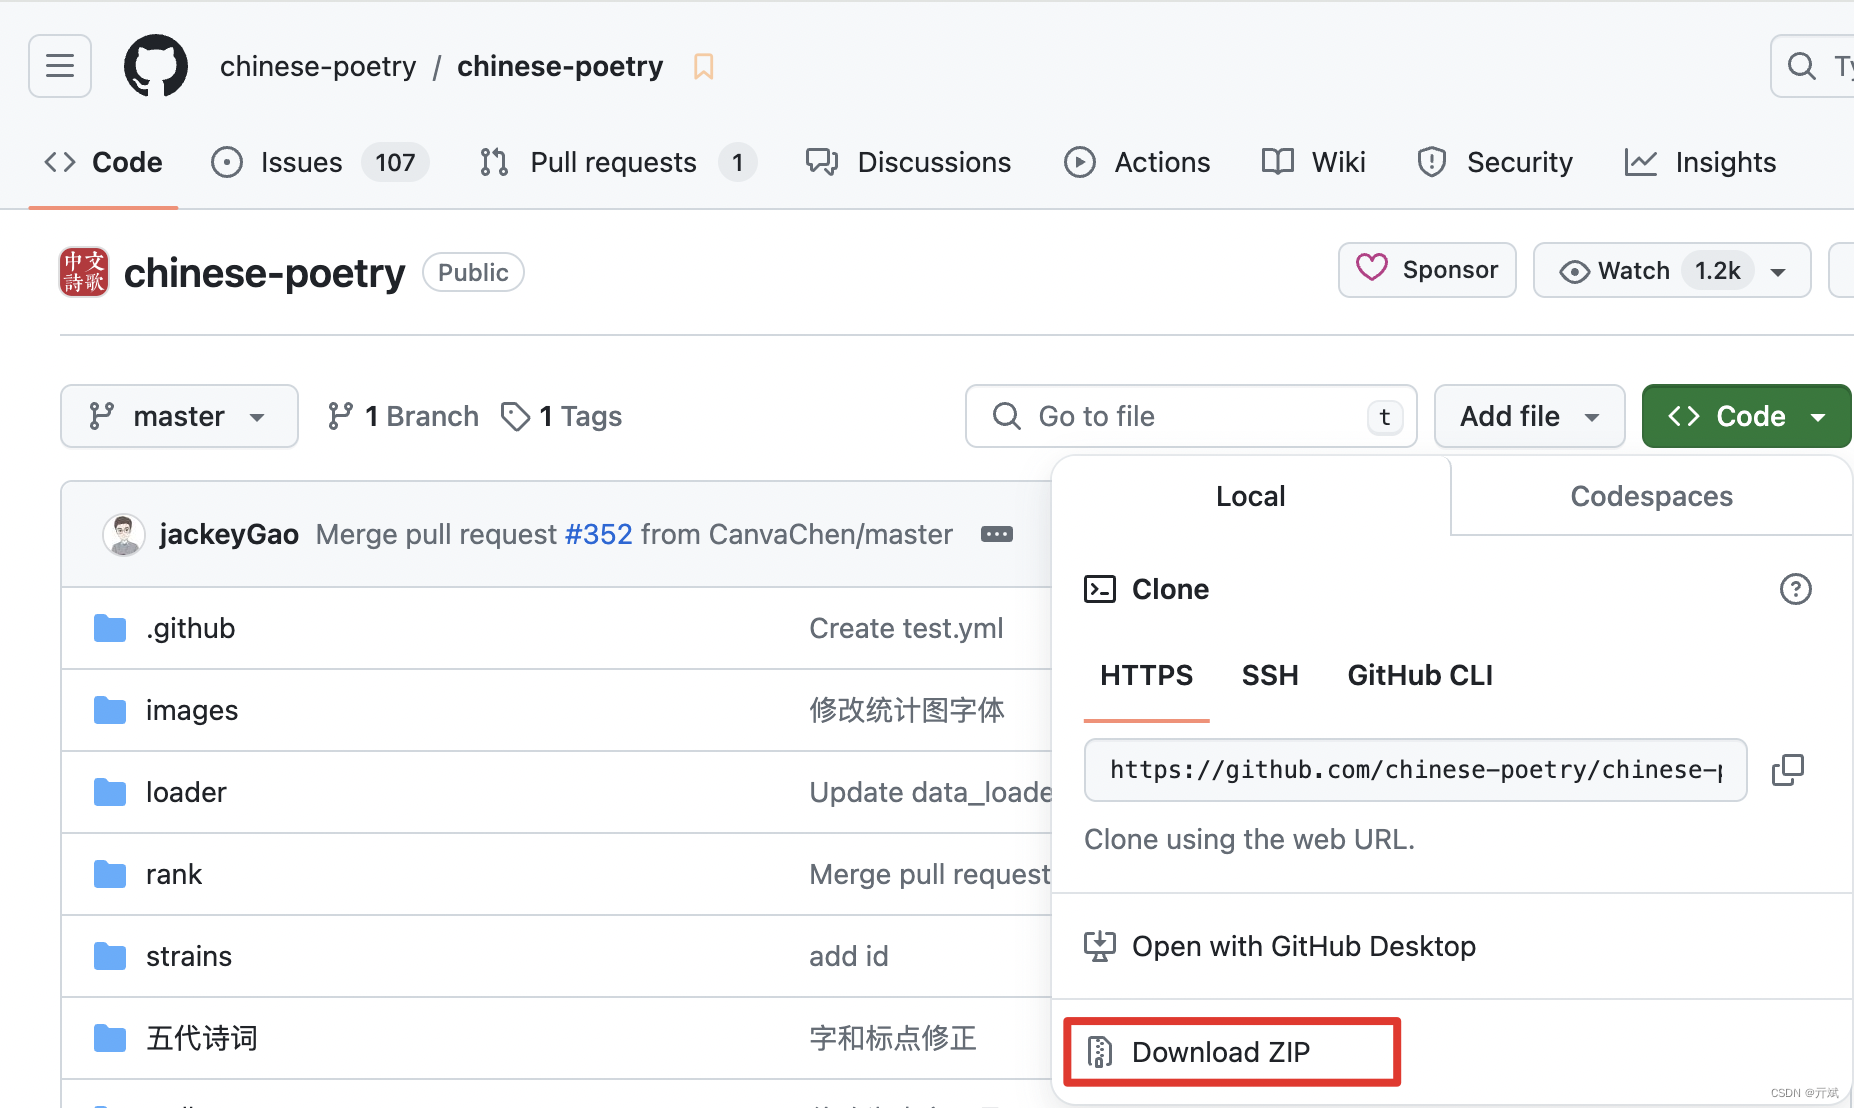Click the rank folder icon

tap(110, 874)
